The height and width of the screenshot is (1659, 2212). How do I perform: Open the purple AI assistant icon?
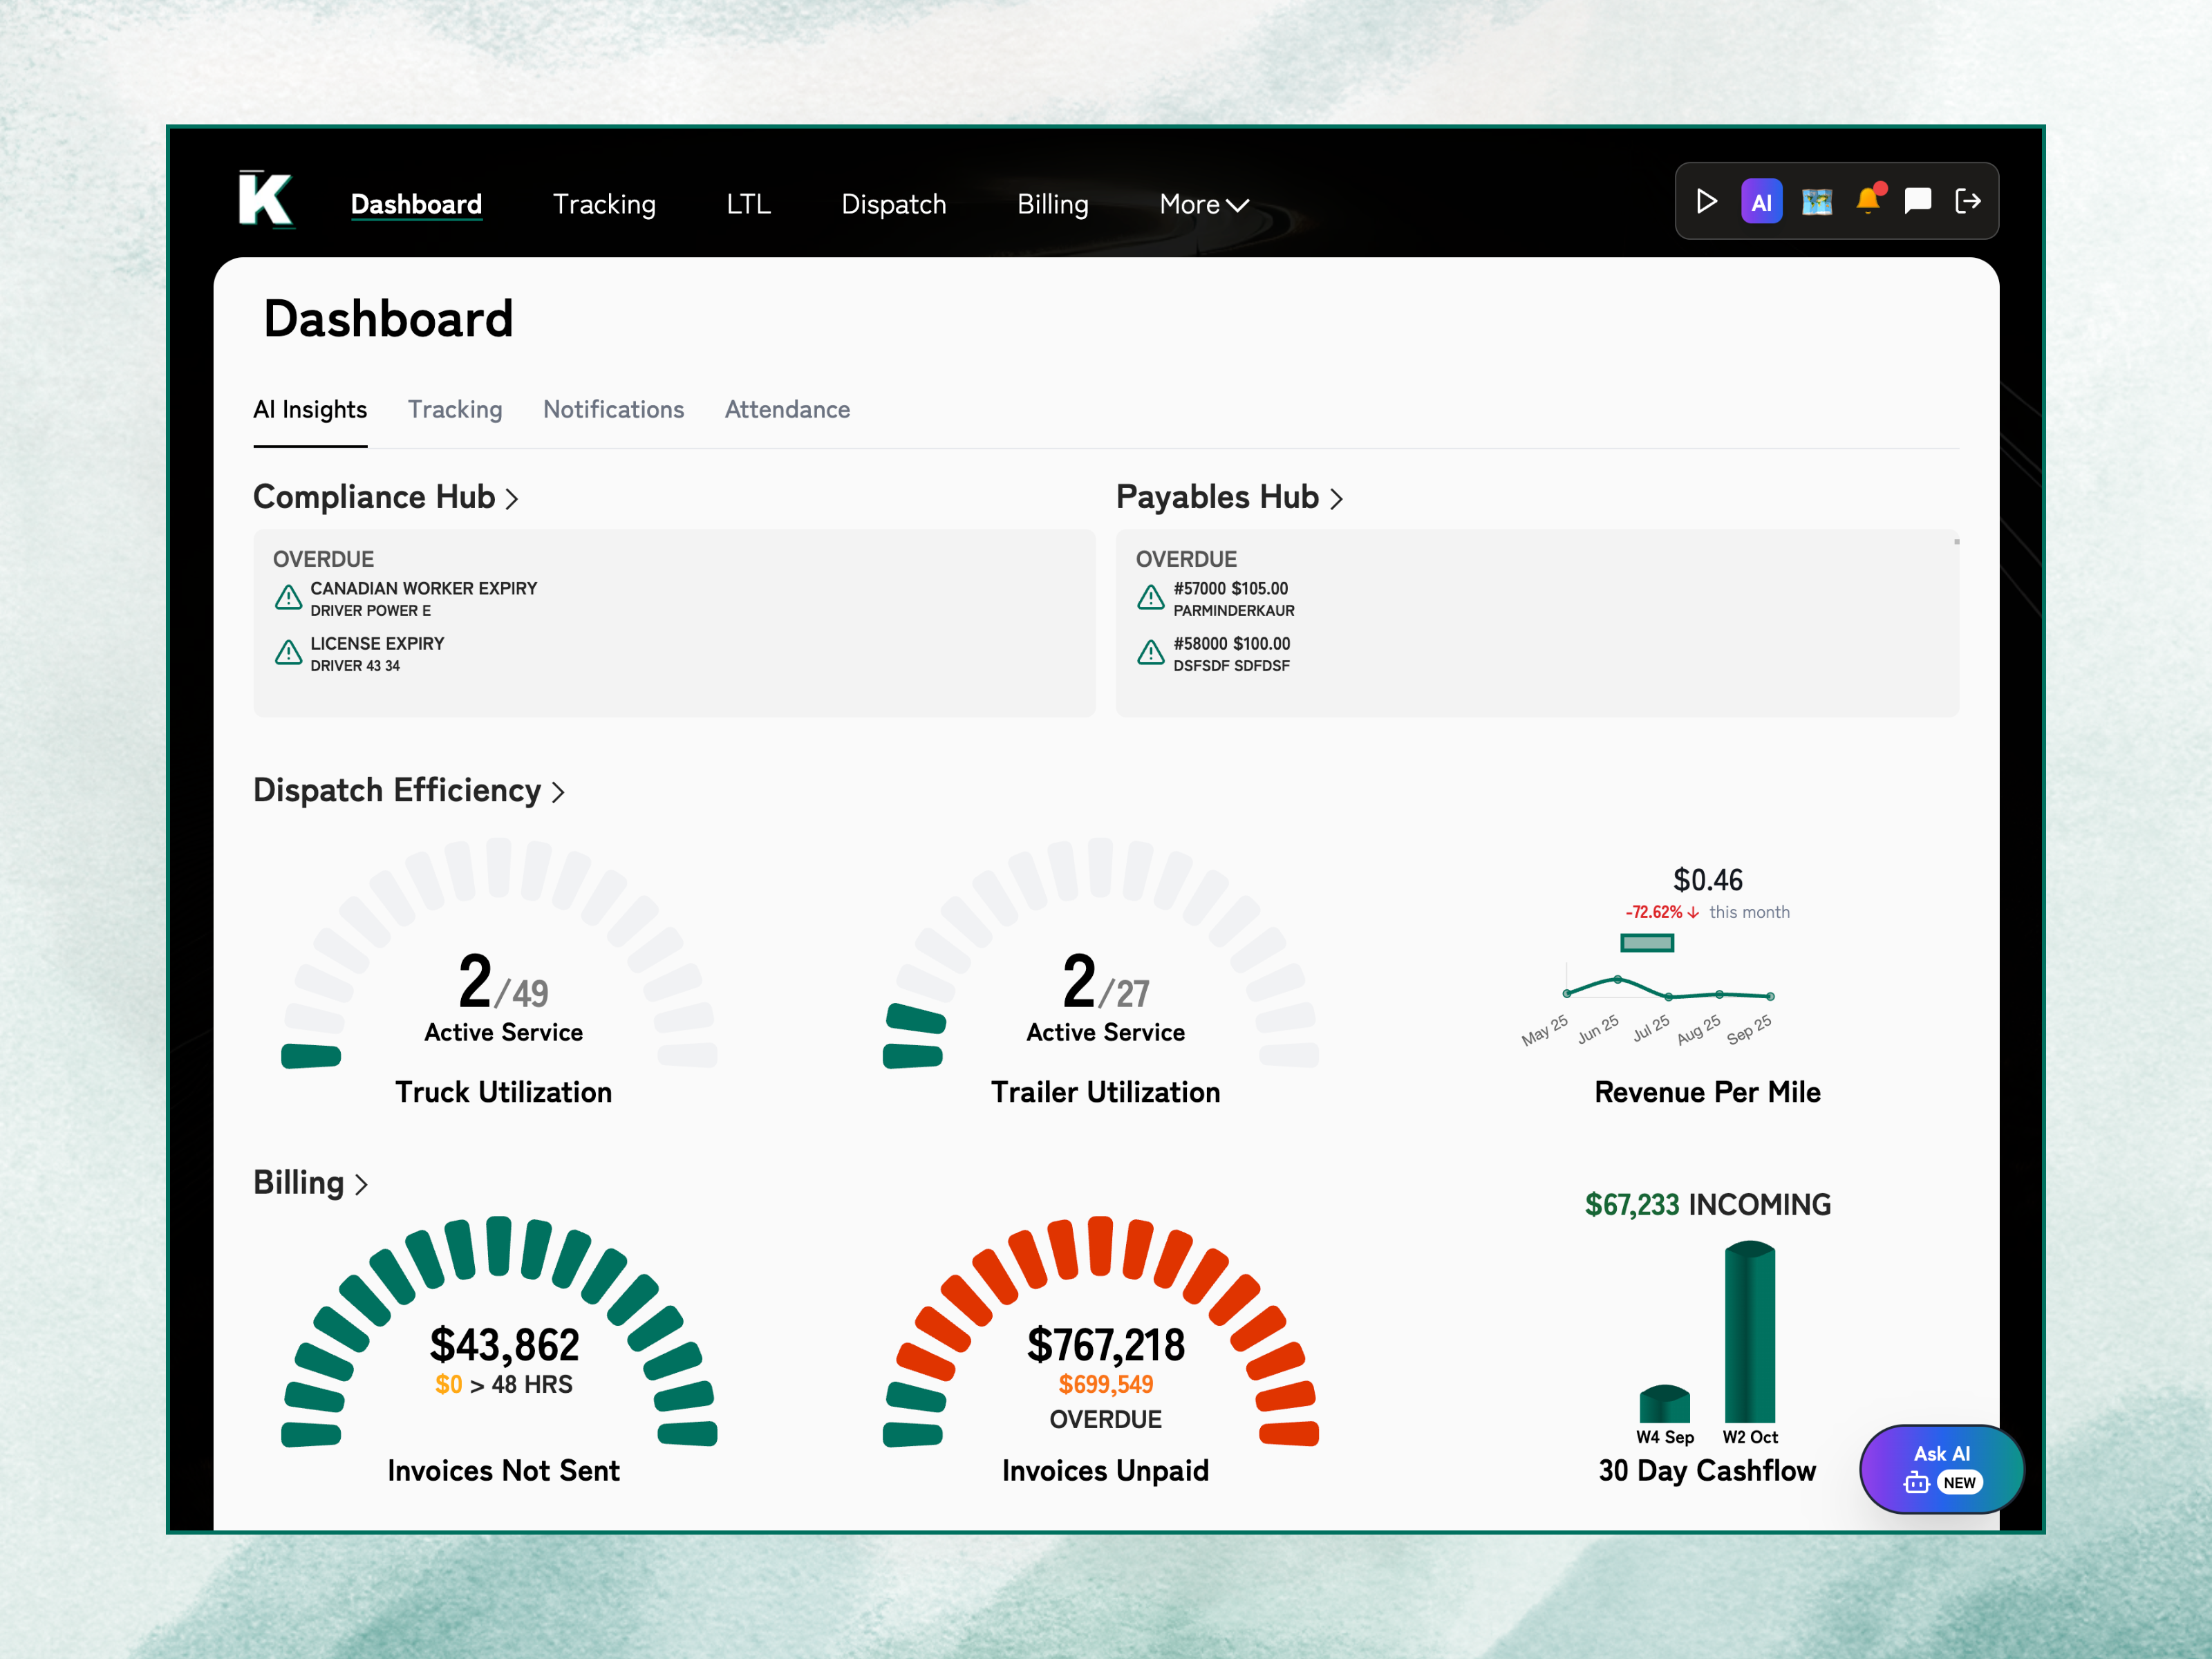pyautogui.click(x=1761, y=201)
